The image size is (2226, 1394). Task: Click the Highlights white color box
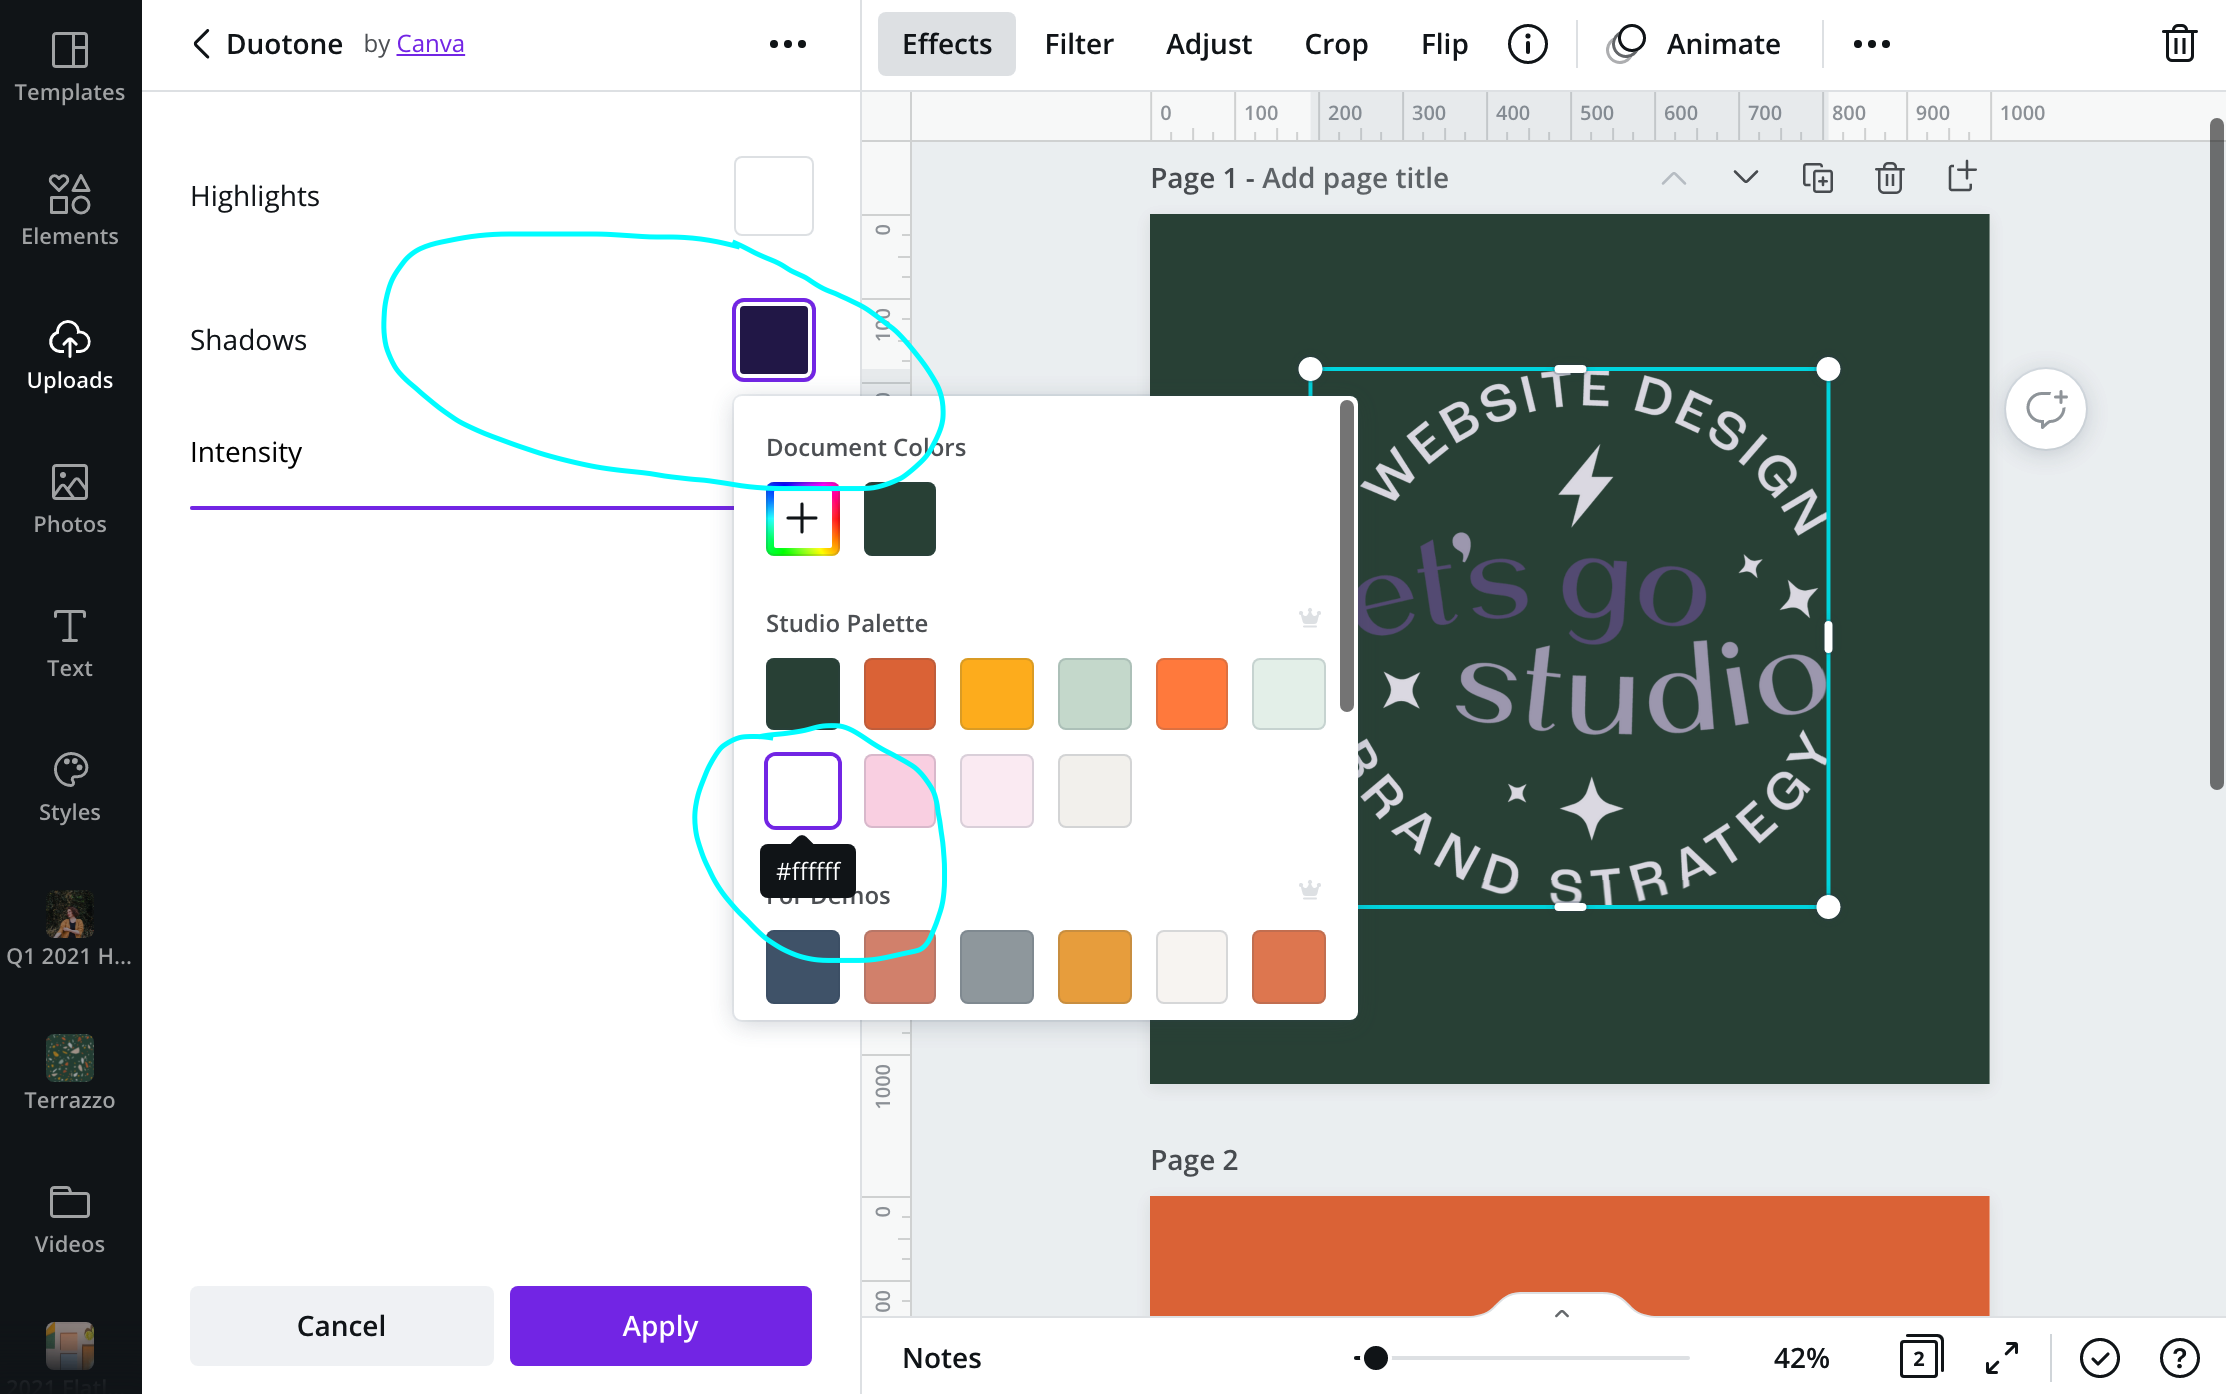coord(773,195)
